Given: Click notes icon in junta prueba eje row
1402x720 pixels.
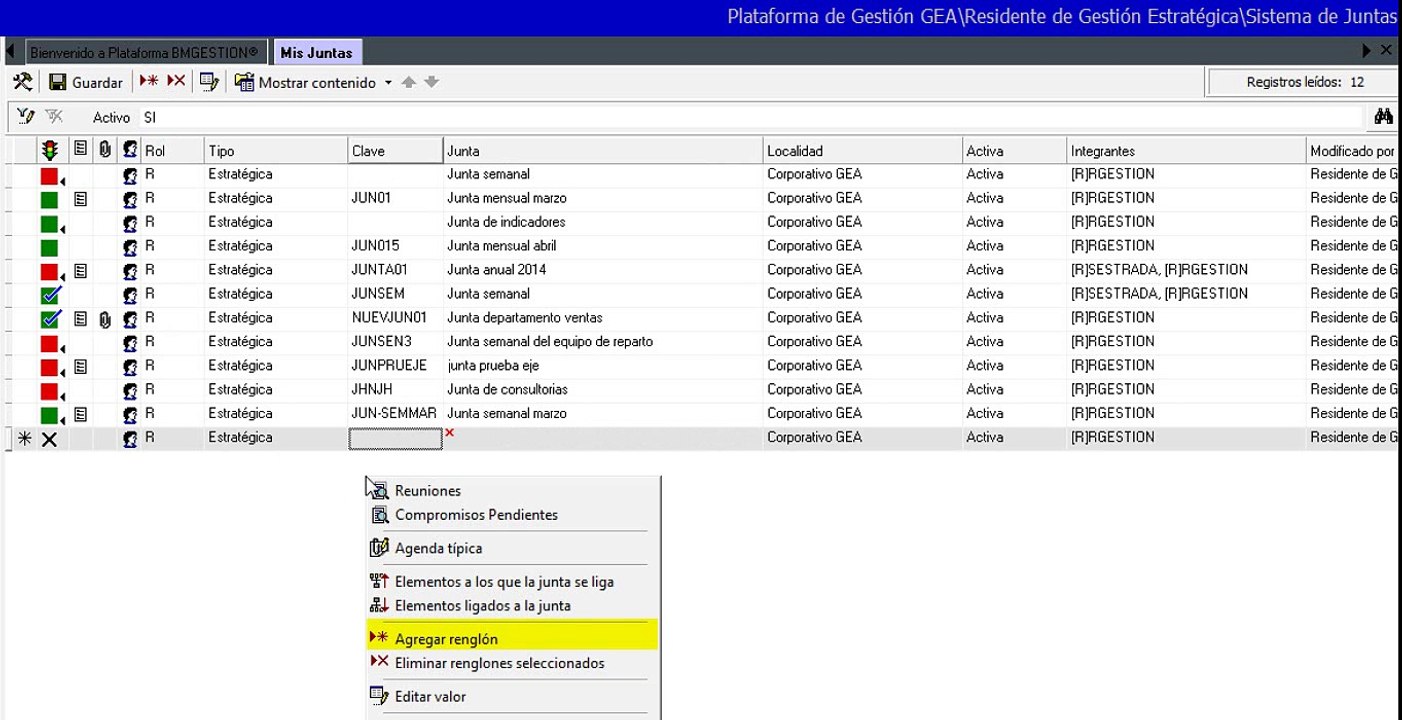Looking at the screenshot, I should pyautogui.click(x=81, y=366).
